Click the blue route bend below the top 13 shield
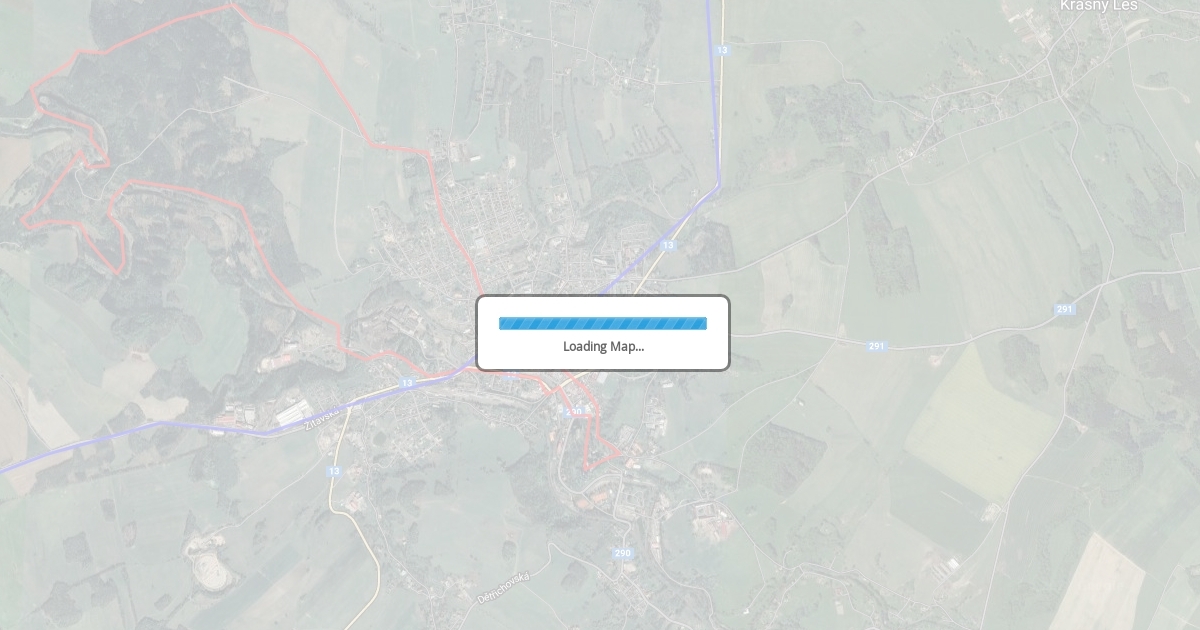The width and height of the screenshot is (1200, 630). point(719,184)
